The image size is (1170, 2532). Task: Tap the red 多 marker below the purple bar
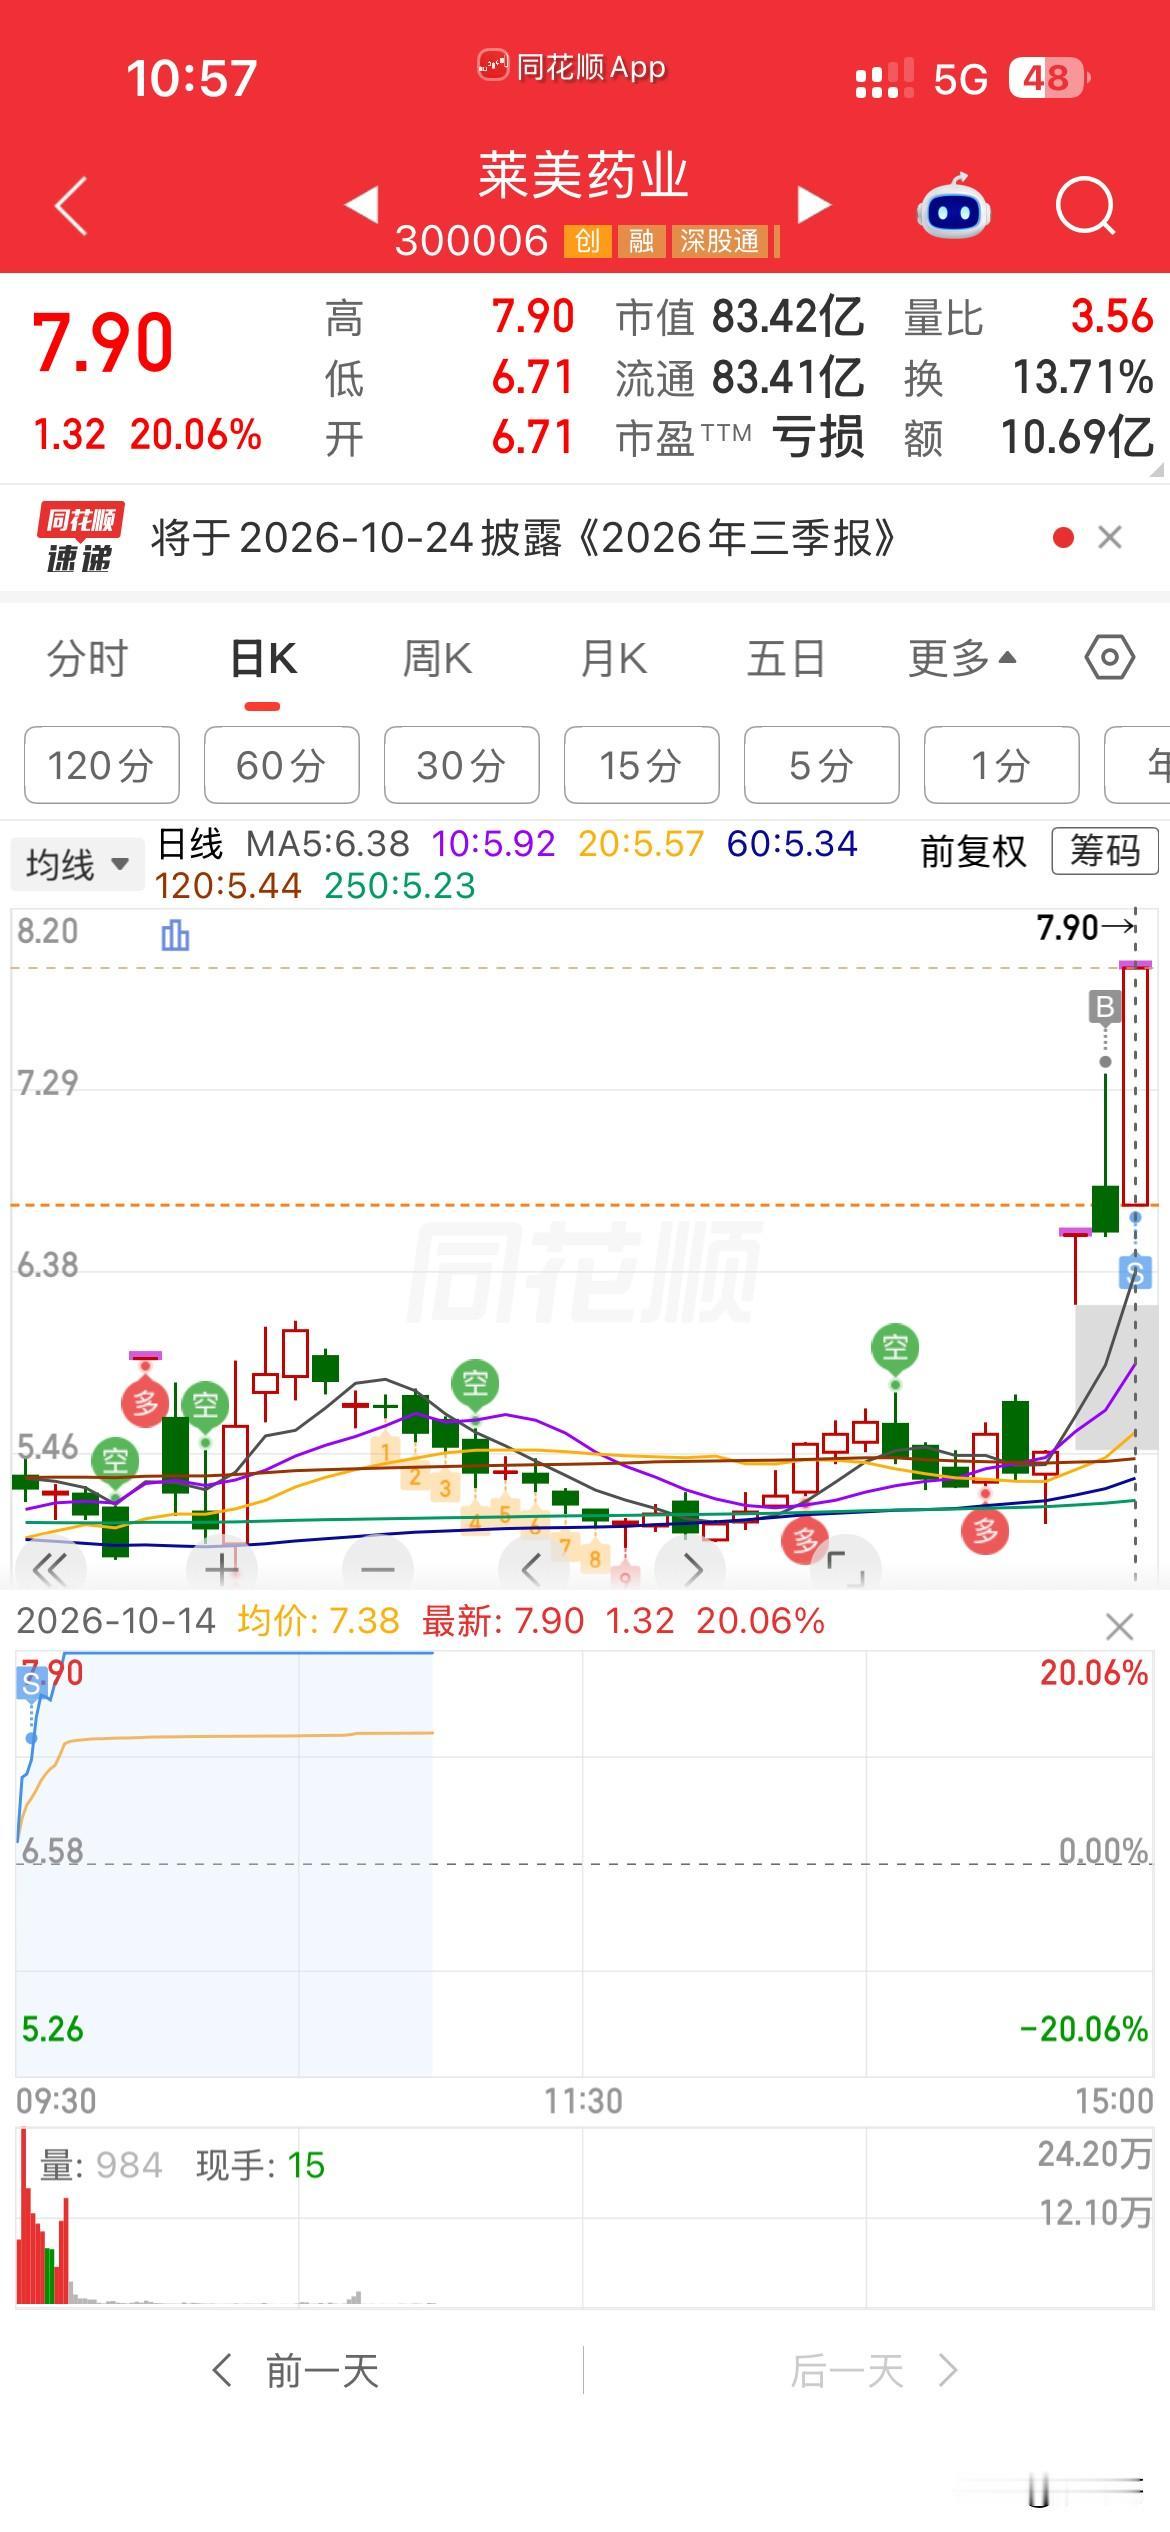click(145, 1404)
